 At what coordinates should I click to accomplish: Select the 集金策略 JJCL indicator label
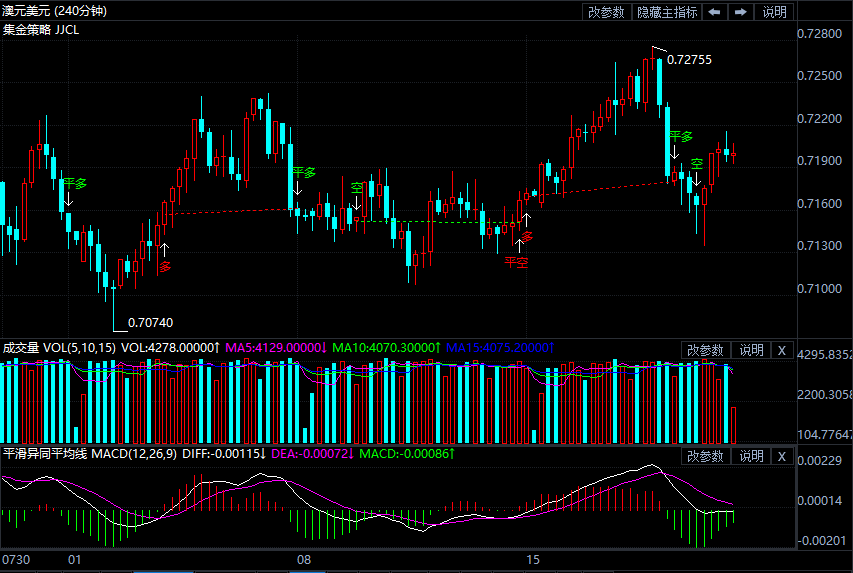[x=41, y=30]
